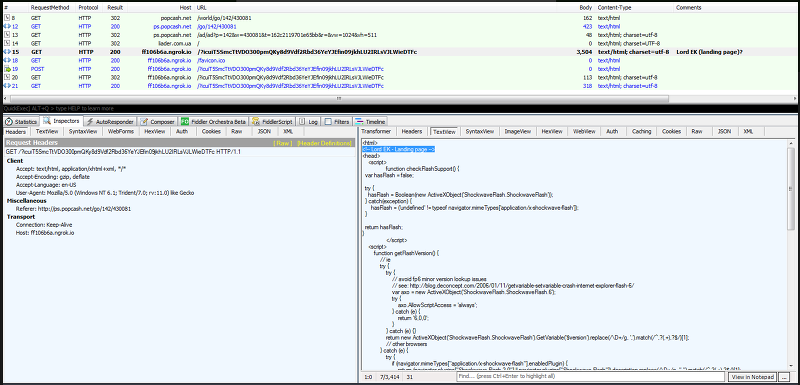800x385 pixels.
Task: Click the redirect icon of session 13
Action: 7,35
